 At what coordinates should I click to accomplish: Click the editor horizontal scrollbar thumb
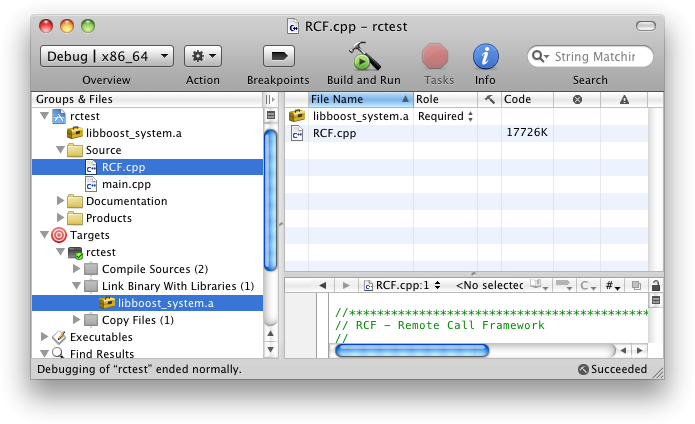tap(412, 350)
